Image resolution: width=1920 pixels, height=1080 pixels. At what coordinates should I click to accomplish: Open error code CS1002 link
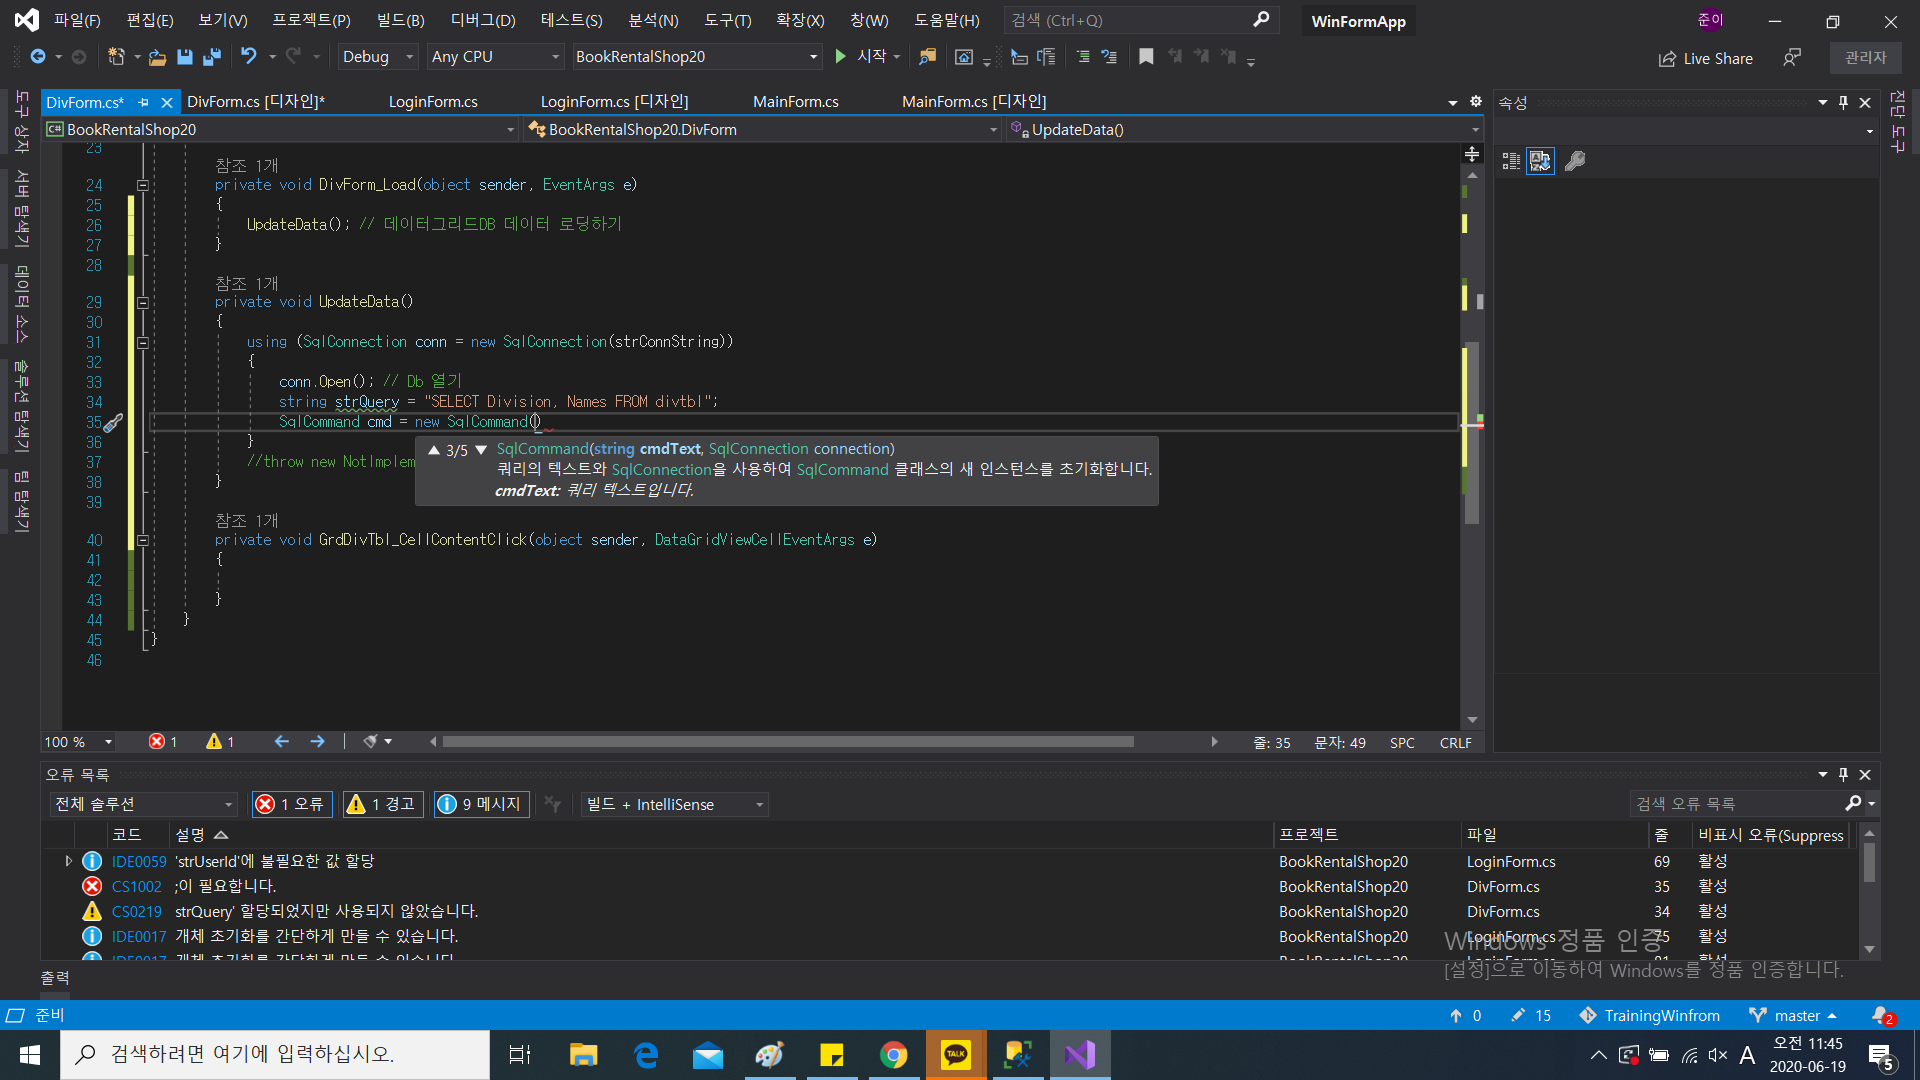136,886
